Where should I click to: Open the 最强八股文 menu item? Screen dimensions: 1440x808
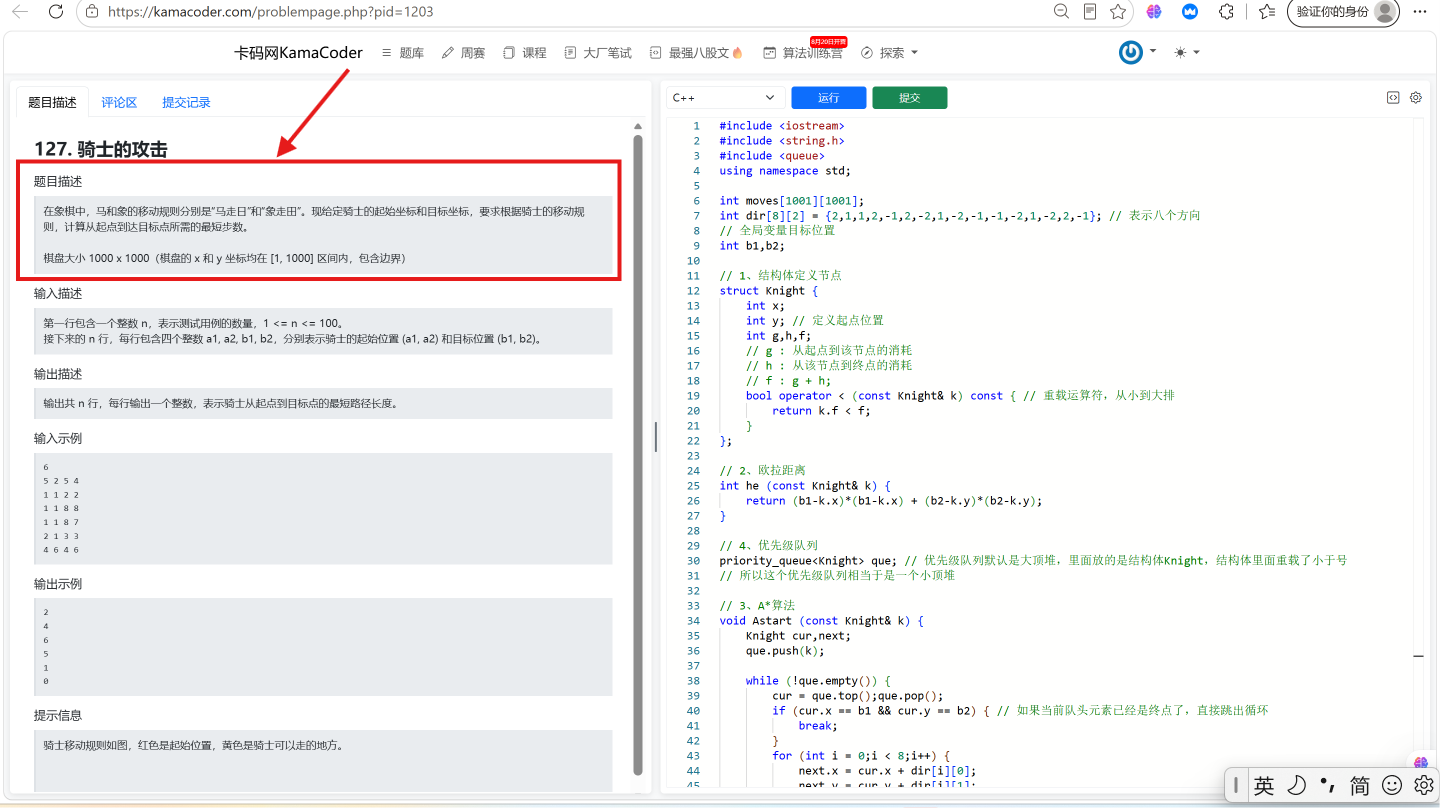pos(696,53)
